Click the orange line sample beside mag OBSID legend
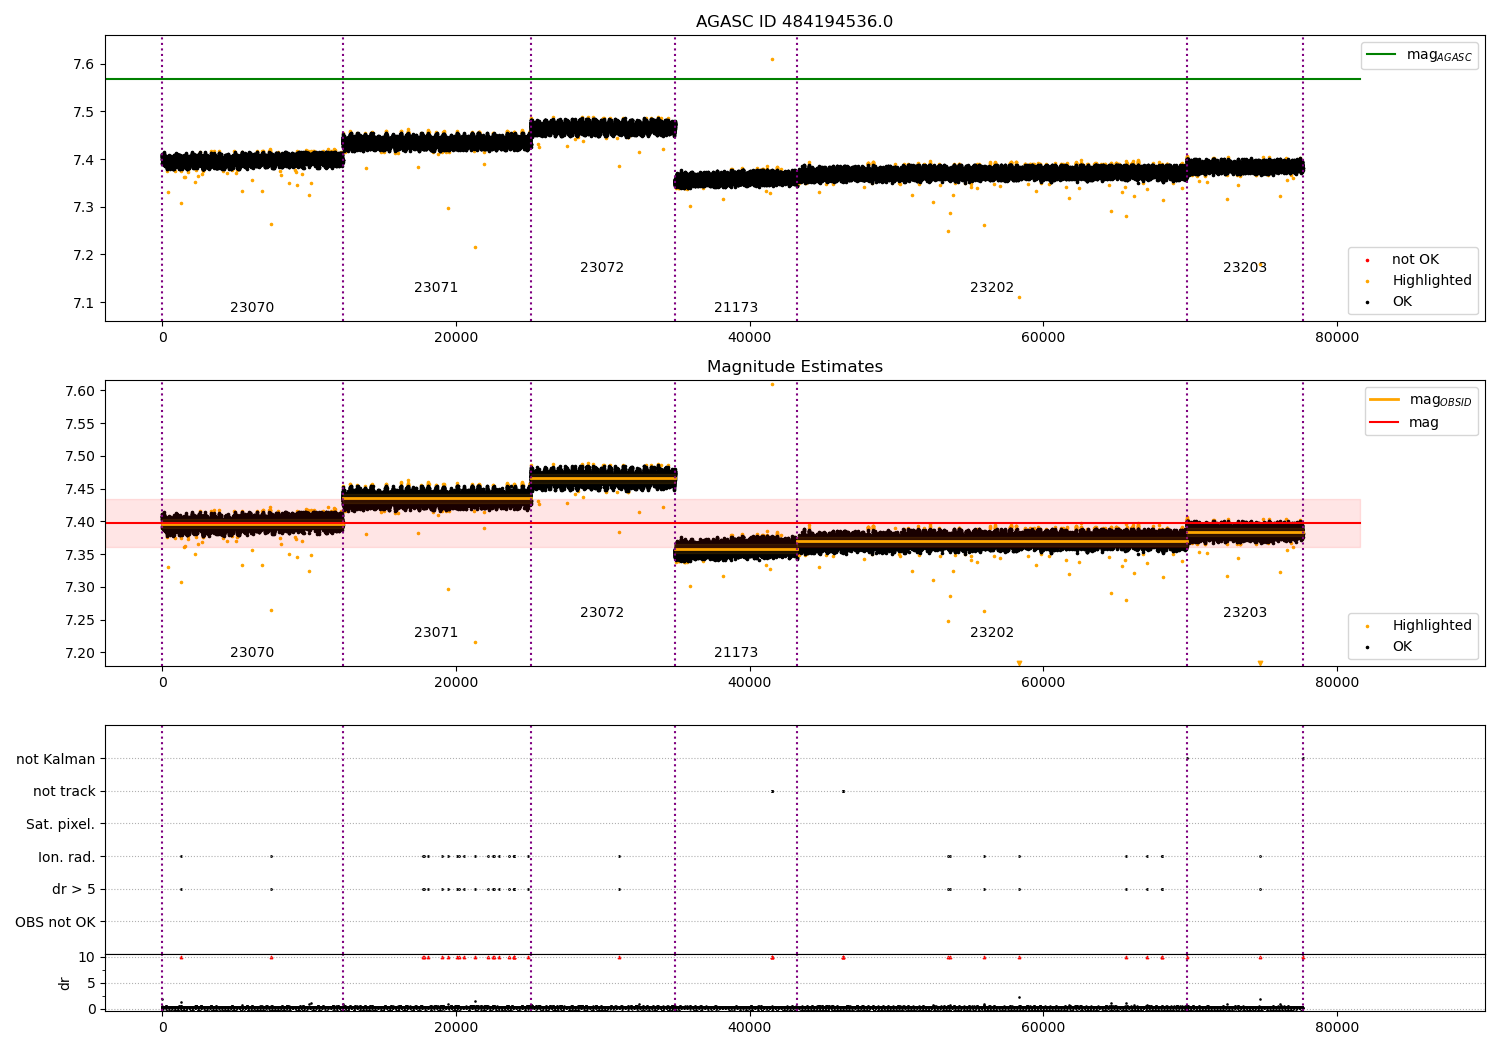The image size is (1500, 1050). tap(1384, 400)
